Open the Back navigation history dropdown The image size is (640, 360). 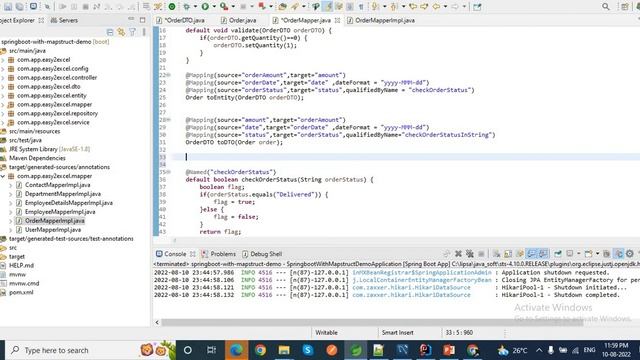tap(445, 7)
